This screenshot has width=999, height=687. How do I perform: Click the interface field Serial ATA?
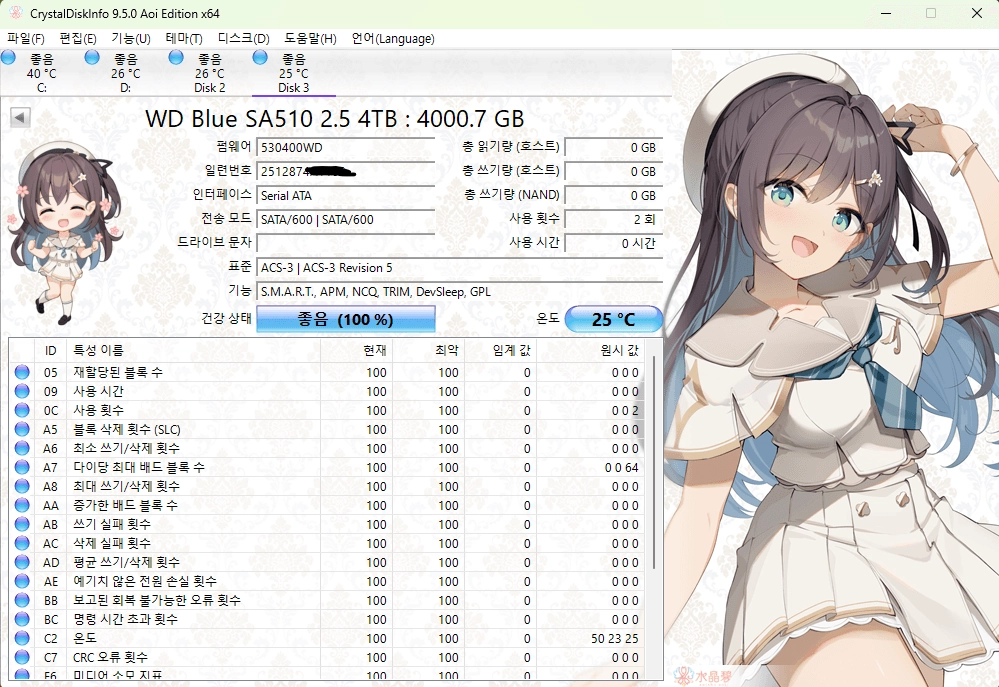(346, 196)
